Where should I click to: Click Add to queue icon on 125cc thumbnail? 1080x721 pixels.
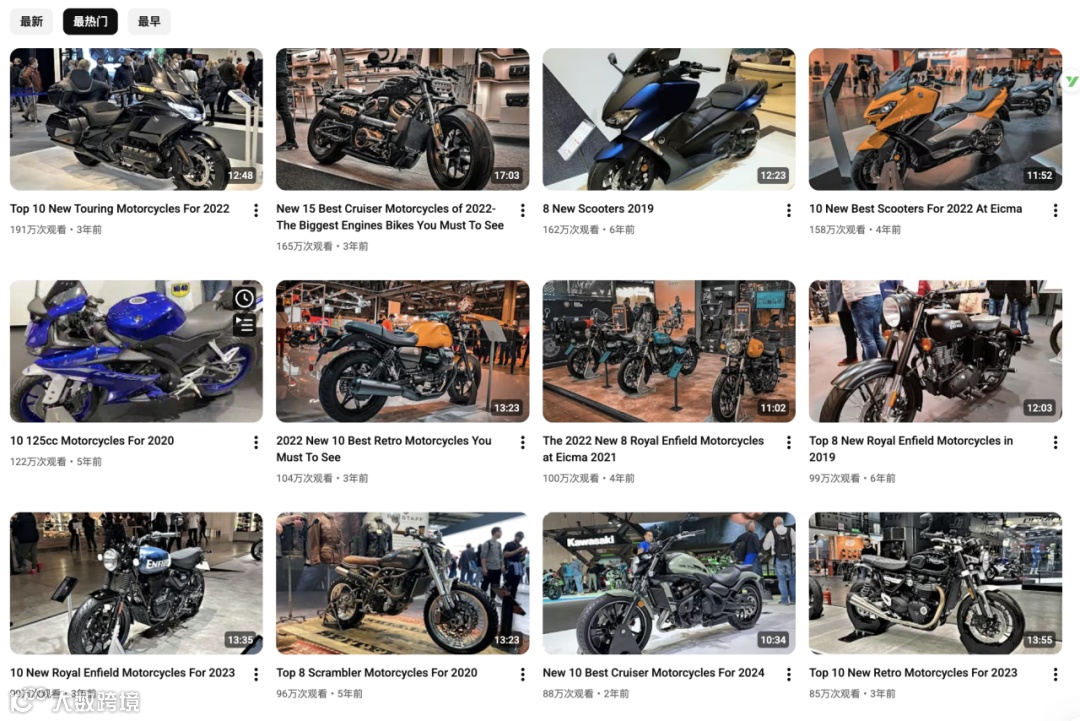[245, 324]
